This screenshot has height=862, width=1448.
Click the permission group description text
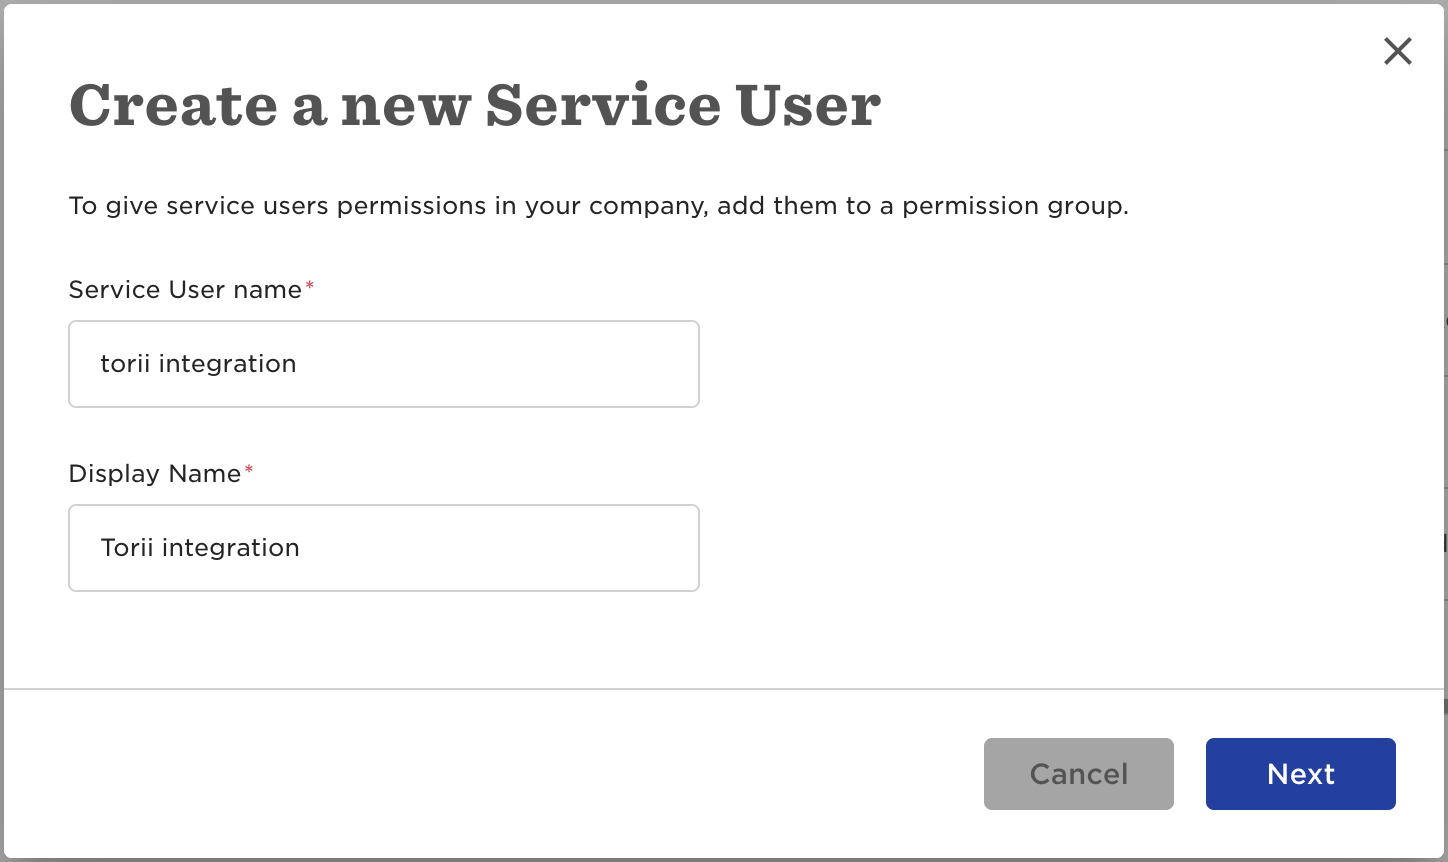coord(598,206)
